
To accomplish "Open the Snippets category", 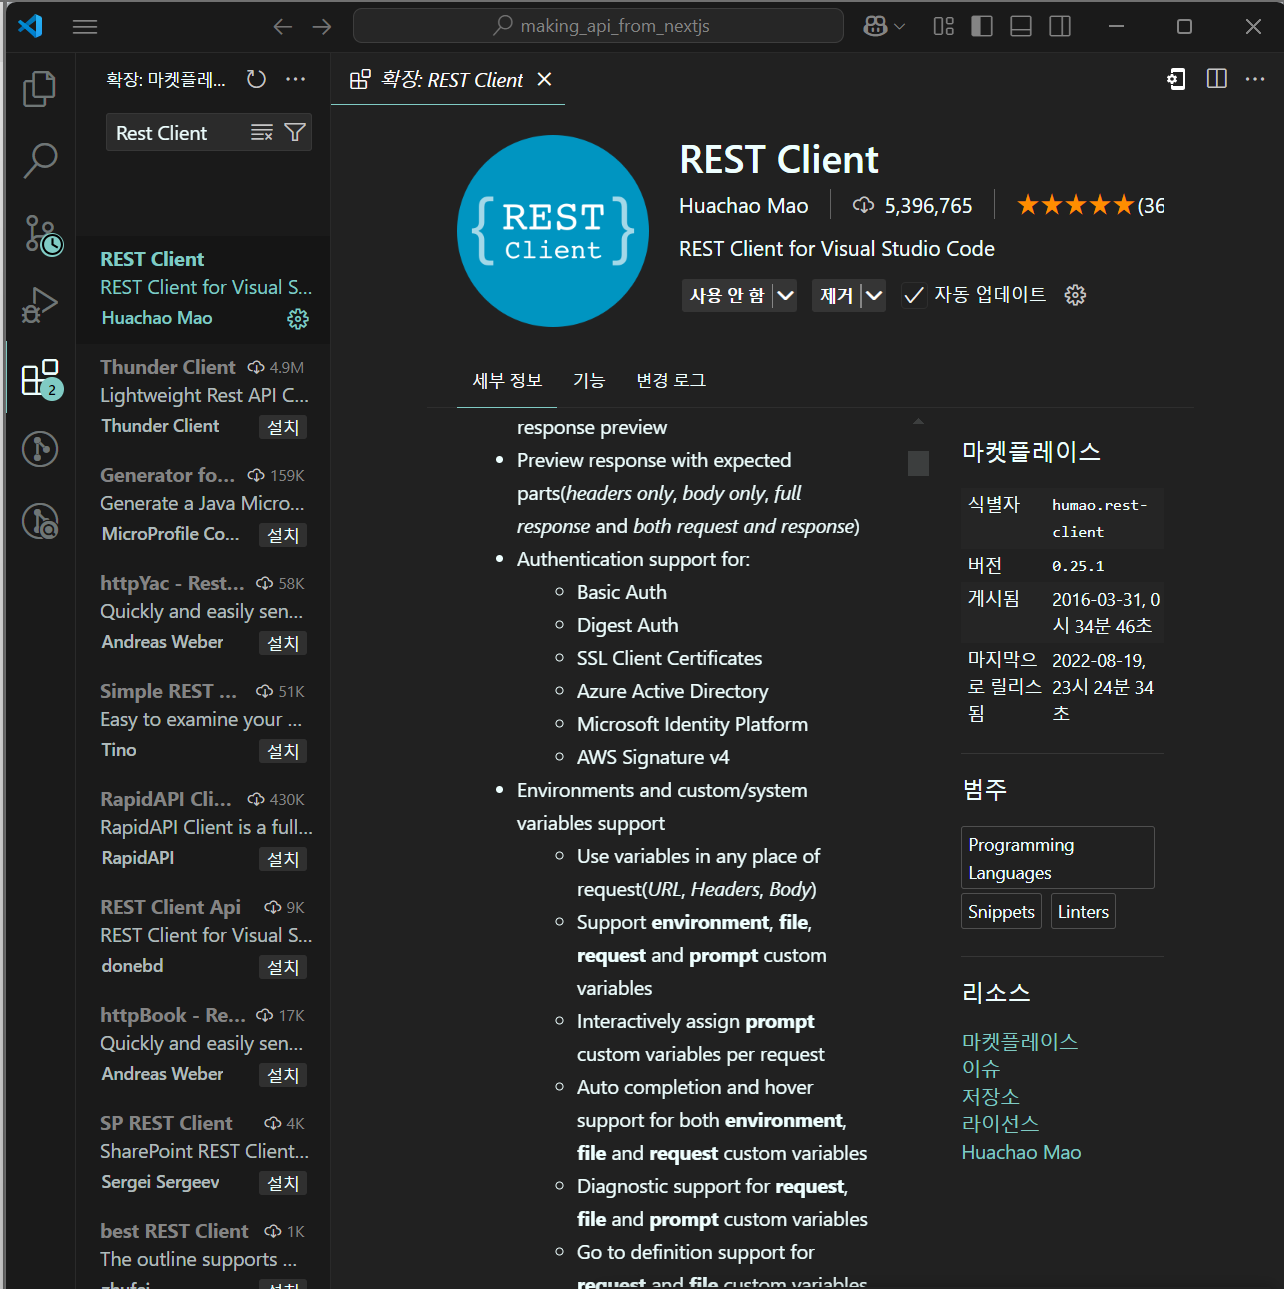I will 1001,912.
